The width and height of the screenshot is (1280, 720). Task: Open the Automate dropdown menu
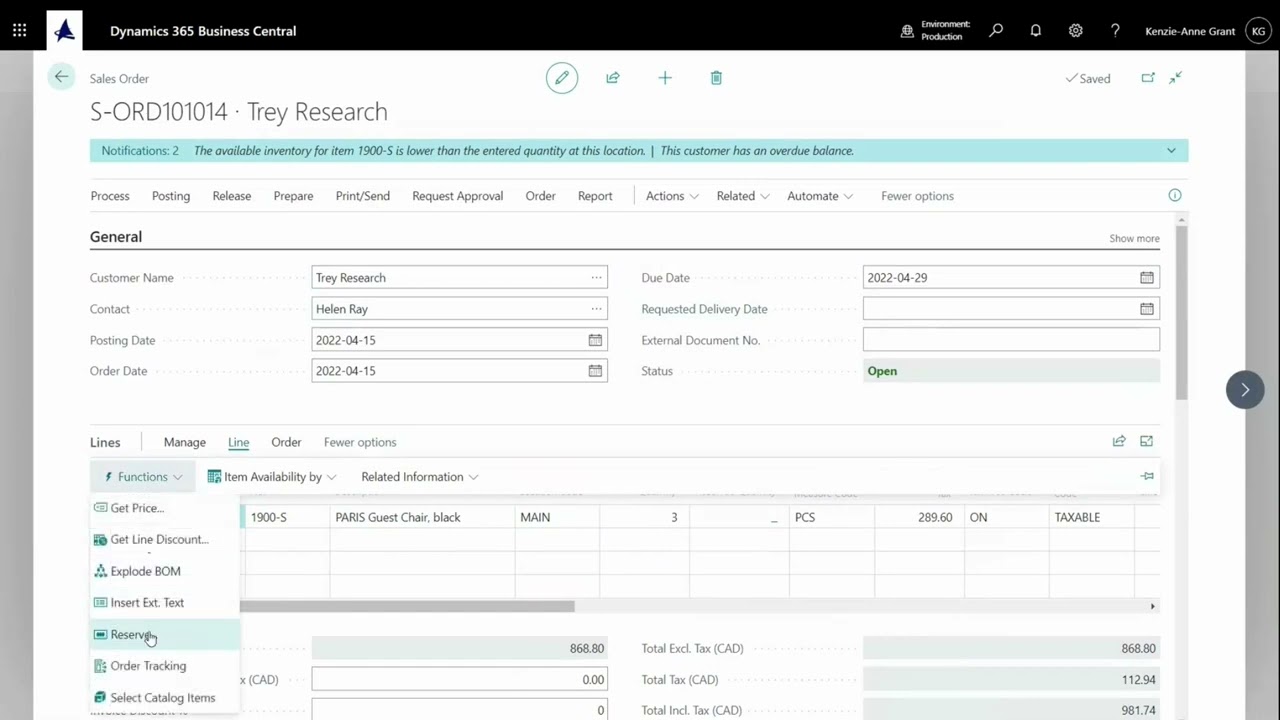[x=820, y=196]
